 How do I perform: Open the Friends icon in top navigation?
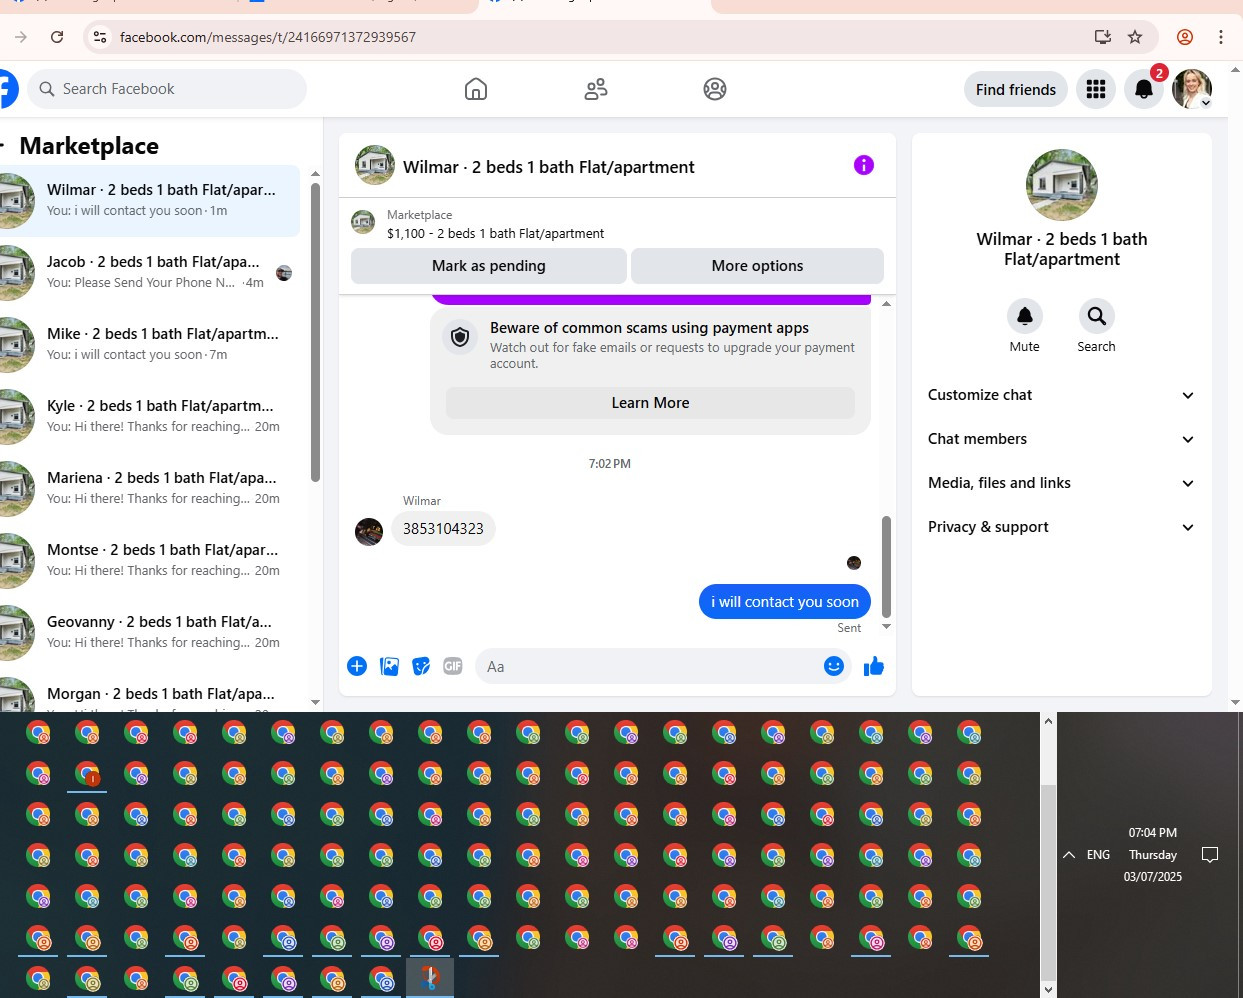point(596,89)
